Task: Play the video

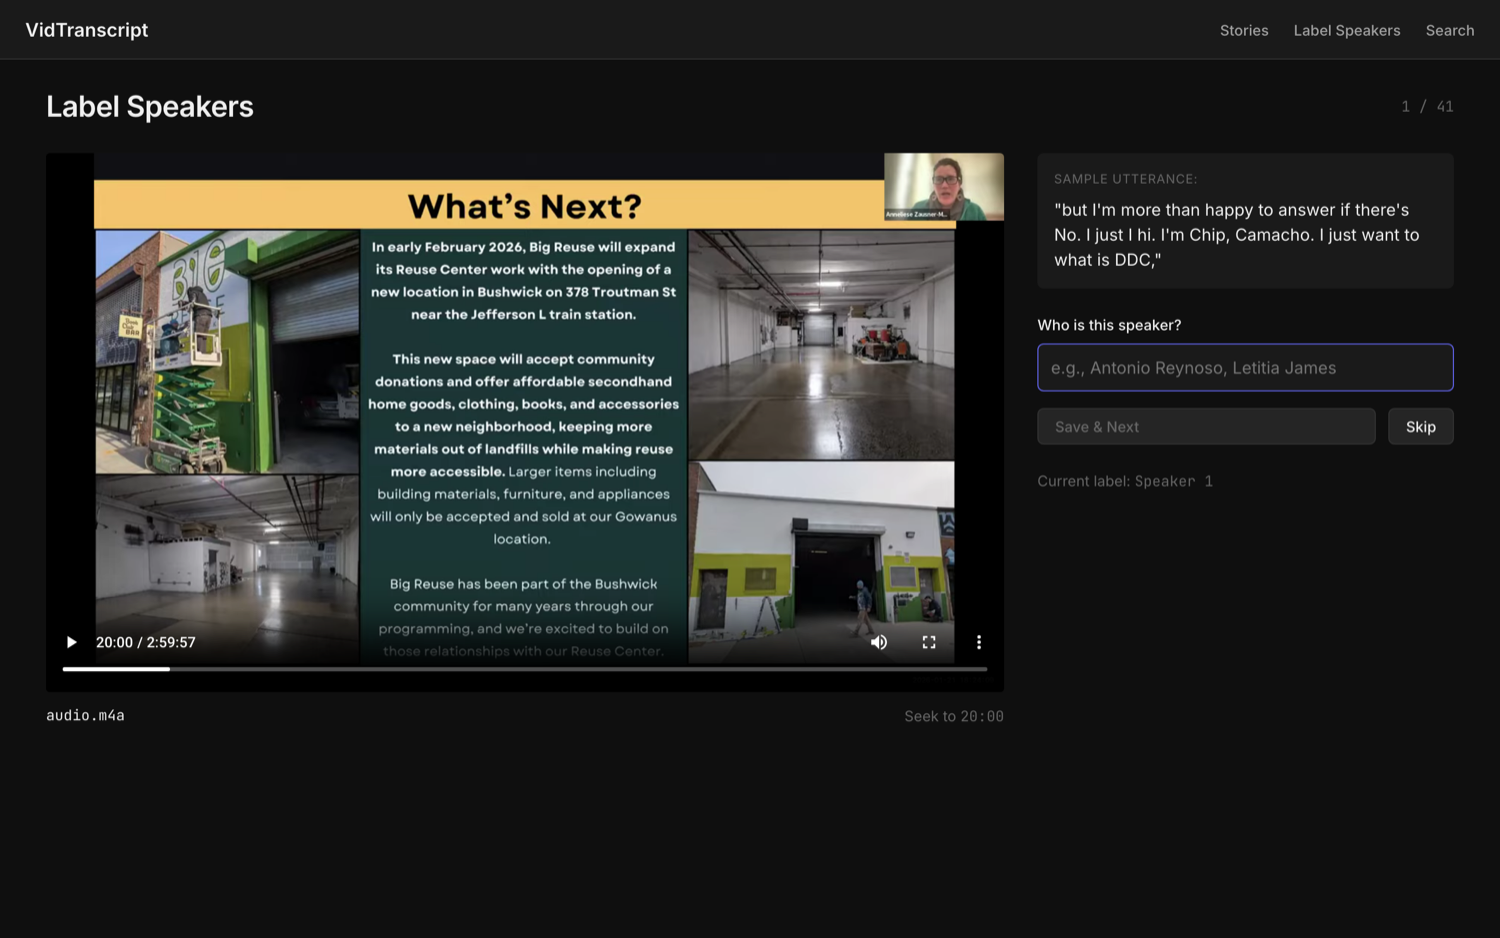Action: coord(71,642)
